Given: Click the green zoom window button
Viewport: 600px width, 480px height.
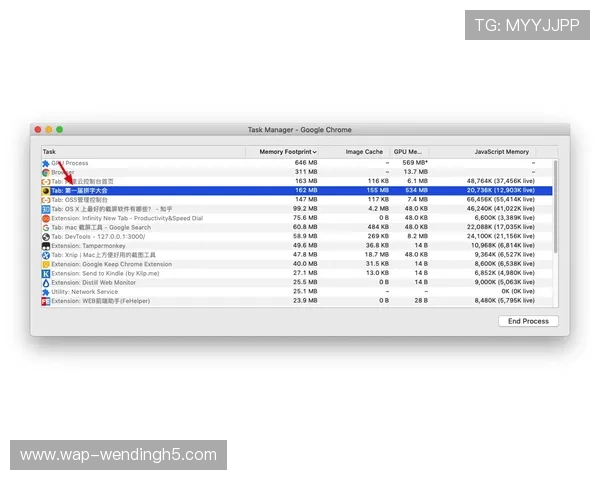Looking at the screenshot, I should (59, 130).
